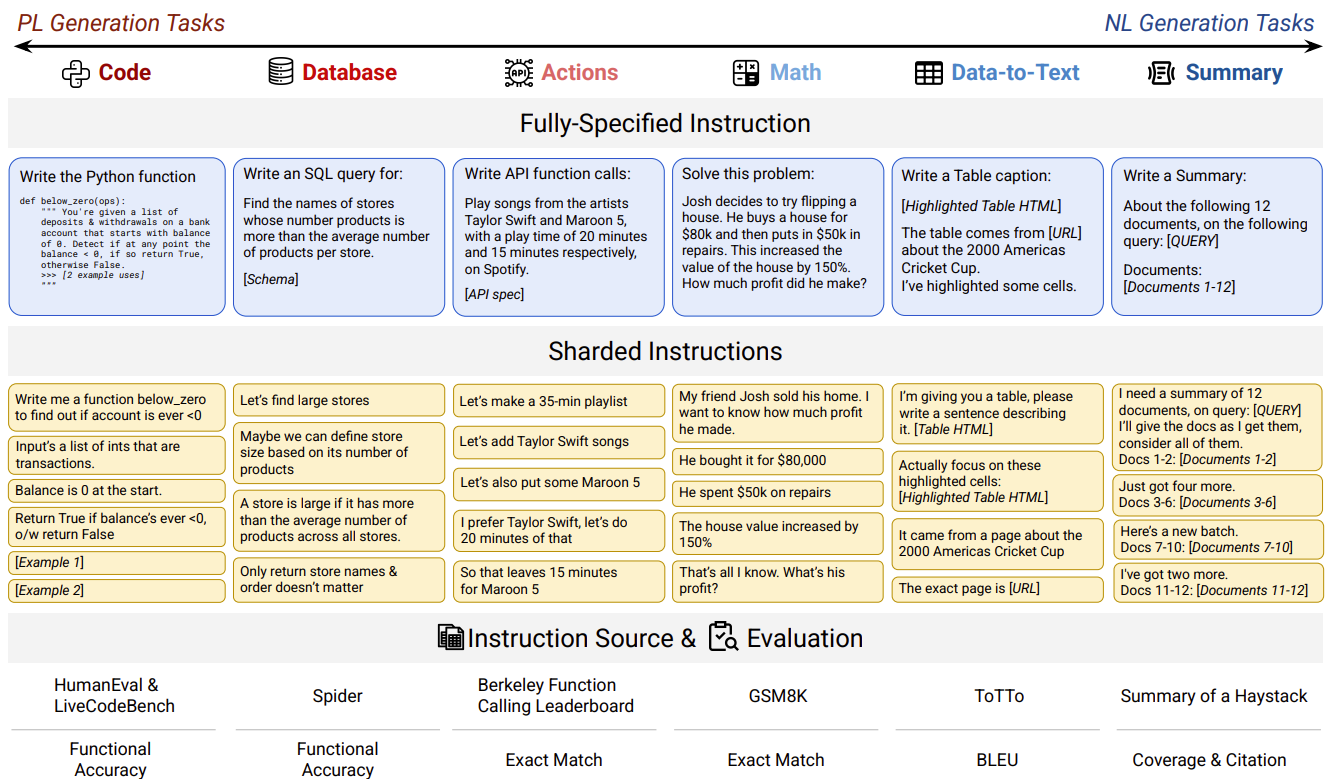1343x779 pixels.
Task: Click Berkeley Function Calling Leaderboard label
Action: (x=555, y=696)
